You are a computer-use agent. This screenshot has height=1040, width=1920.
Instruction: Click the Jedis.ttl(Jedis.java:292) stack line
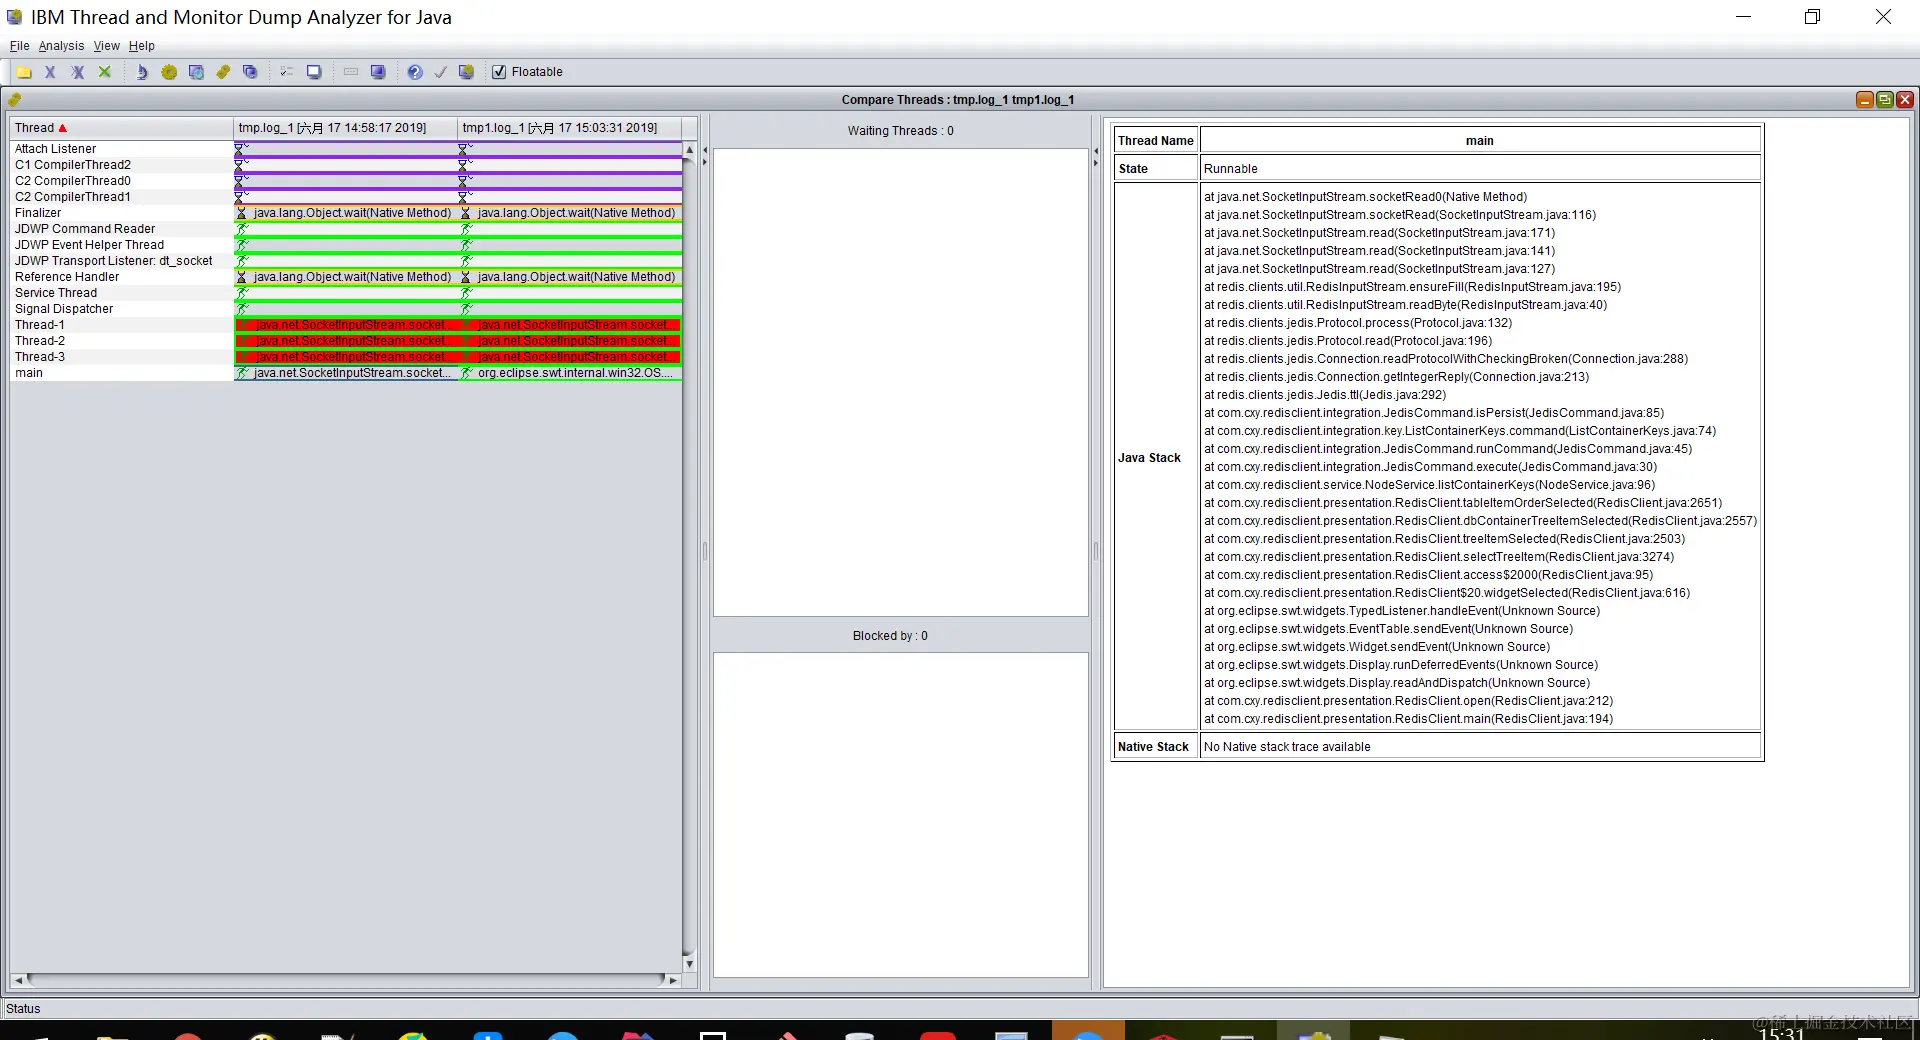[1325, 395]
